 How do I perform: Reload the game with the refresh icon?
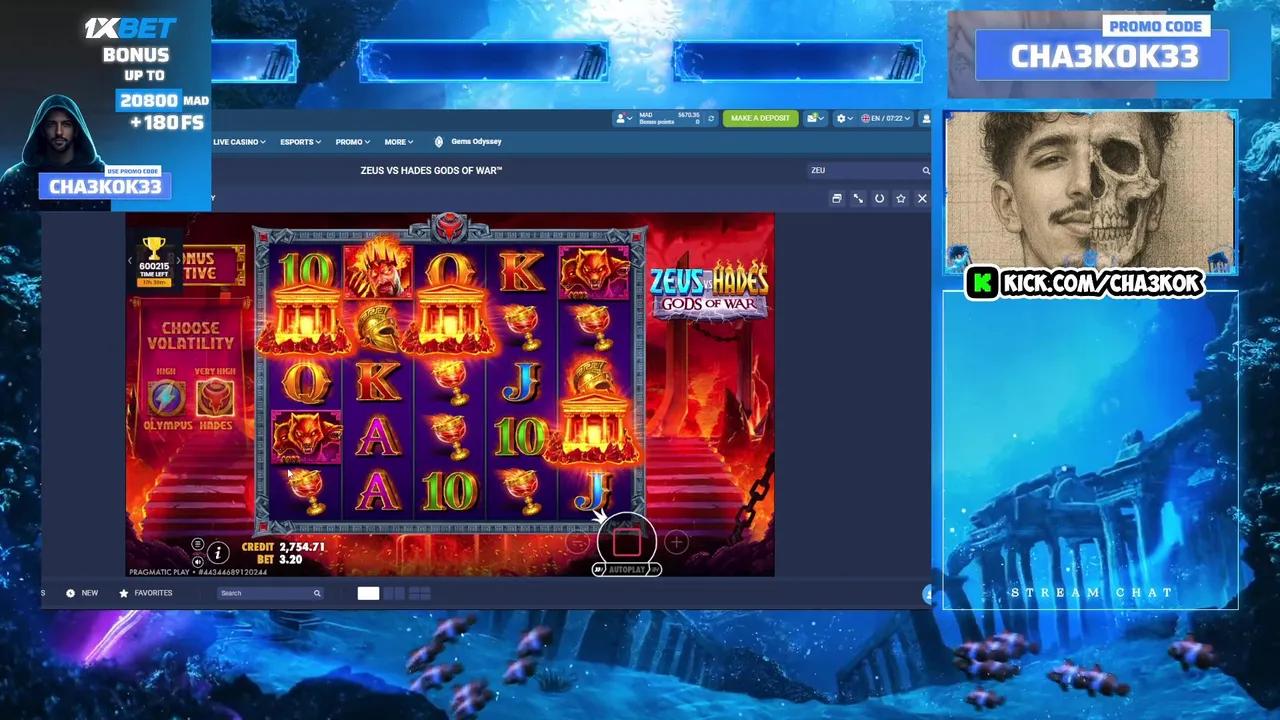(879, 198)
